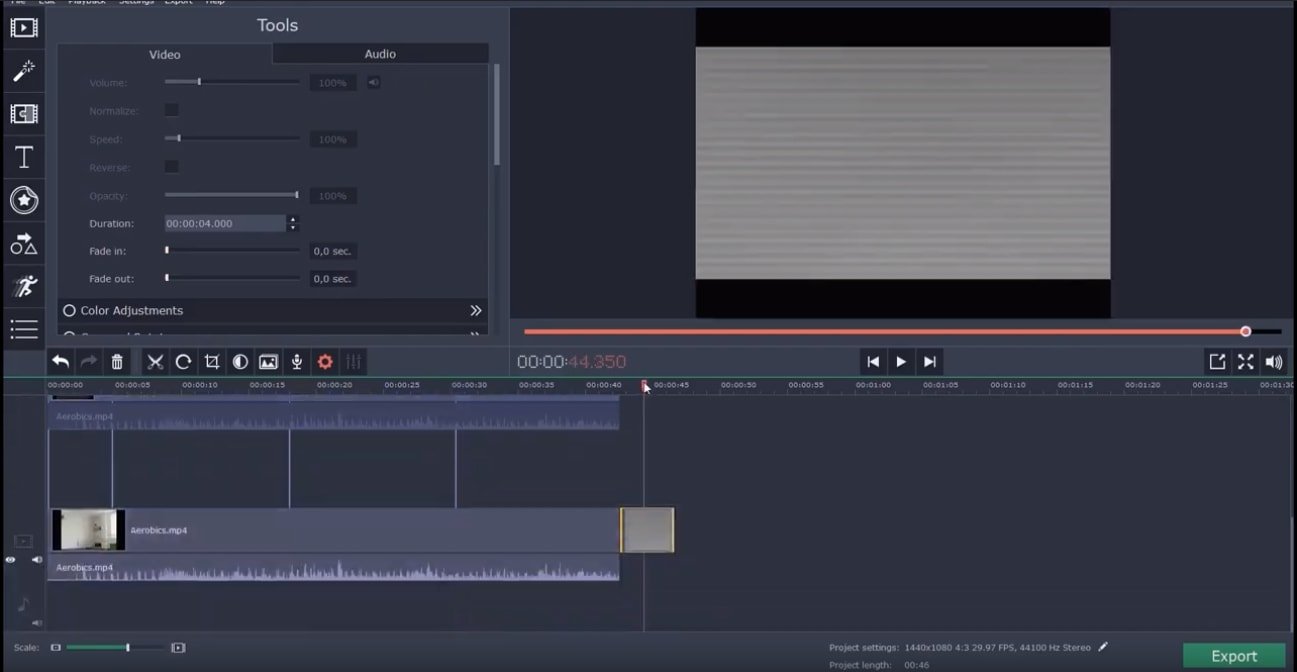Click the Volume slider in Tools
This screenshot has height=672, width=1297.
coord(232,82)
